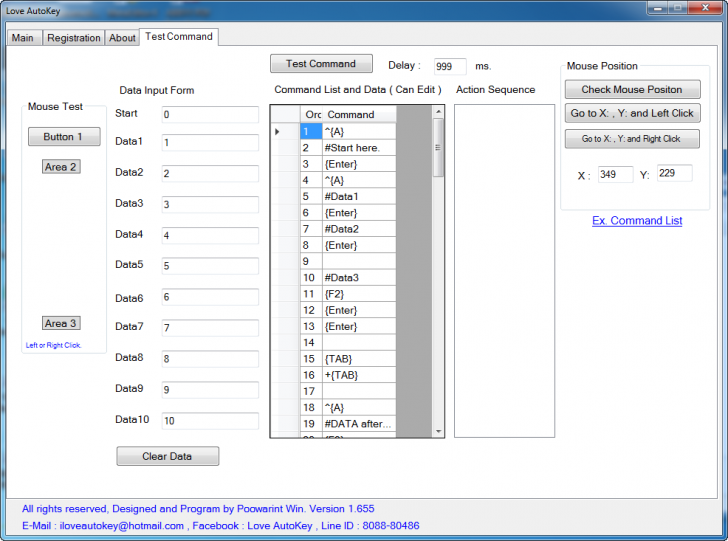Click 'Go to X: , Y: and Right Click'
The image size is (728, 541).
click(632, 139)
